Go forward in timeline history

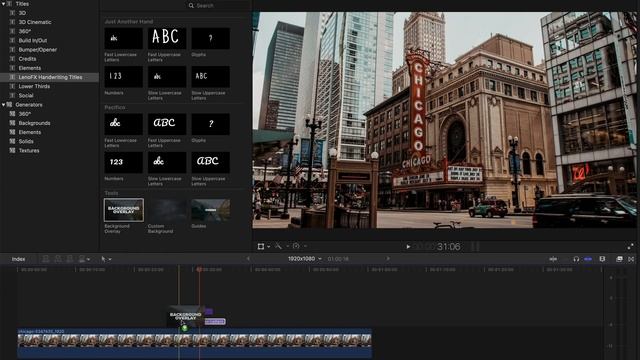click(x=388, y=259)
